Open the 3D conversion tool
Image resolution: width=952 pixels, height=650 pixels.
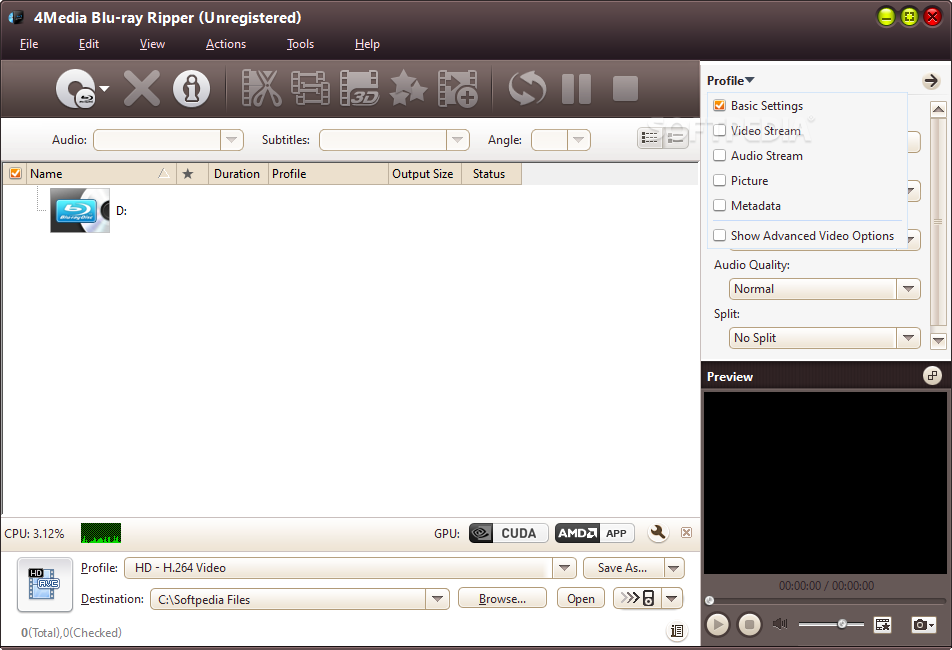(x=359, y=89)
